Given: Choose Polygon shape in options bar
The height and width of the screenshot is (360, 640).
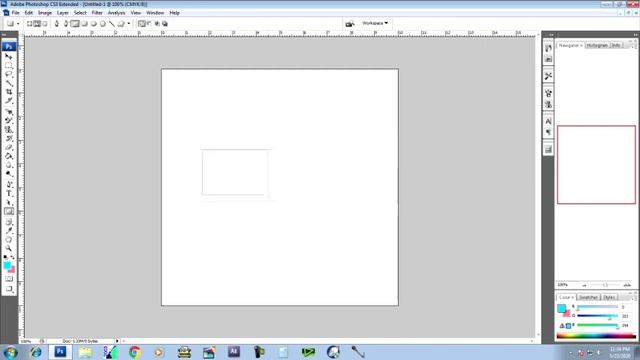Looking at the screenshot, I should [103, 24].
